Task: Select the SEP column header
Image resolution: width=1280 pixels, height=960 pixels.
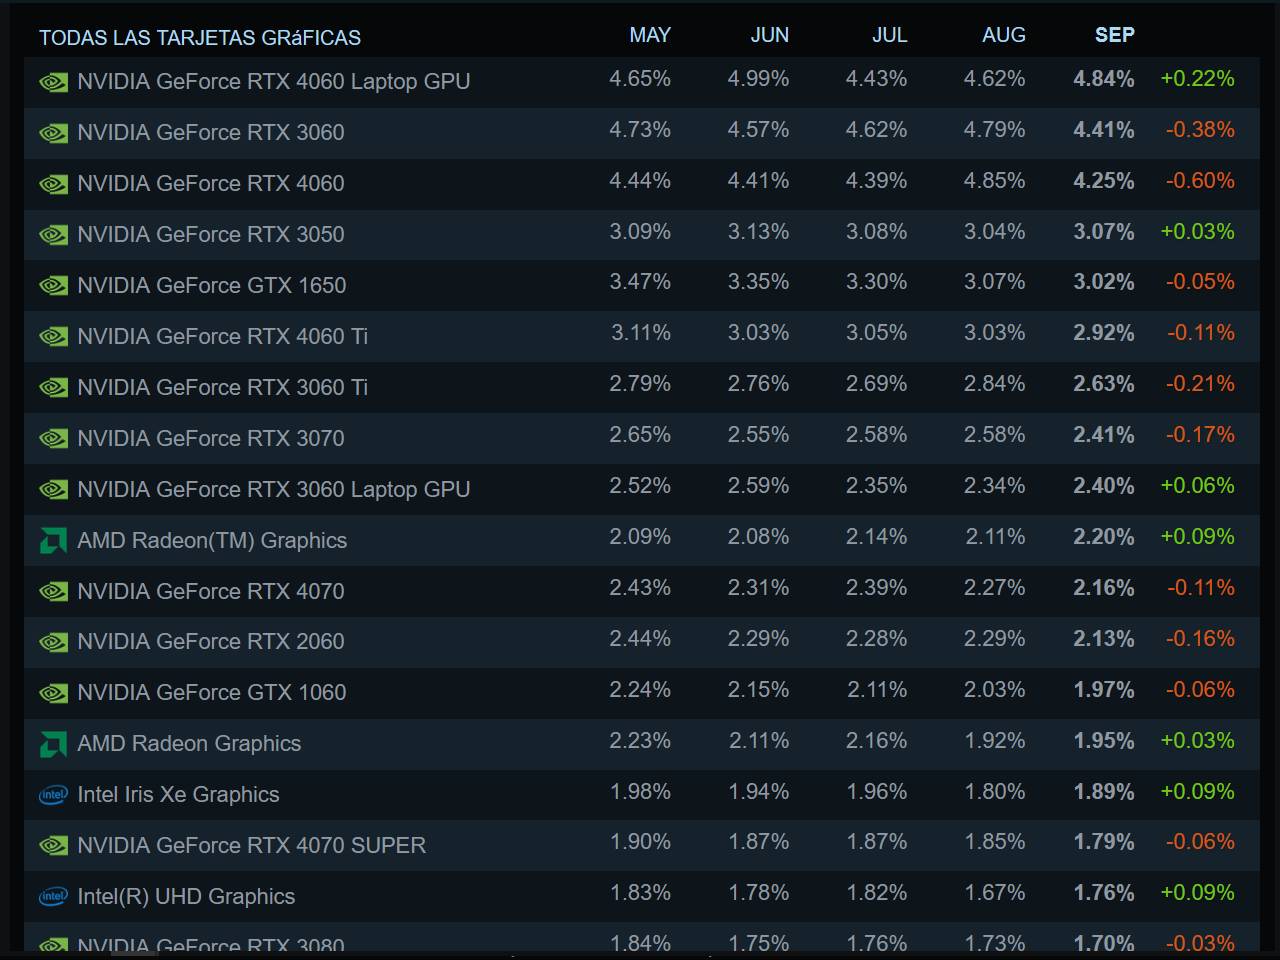Action: tap(1114, 35)
